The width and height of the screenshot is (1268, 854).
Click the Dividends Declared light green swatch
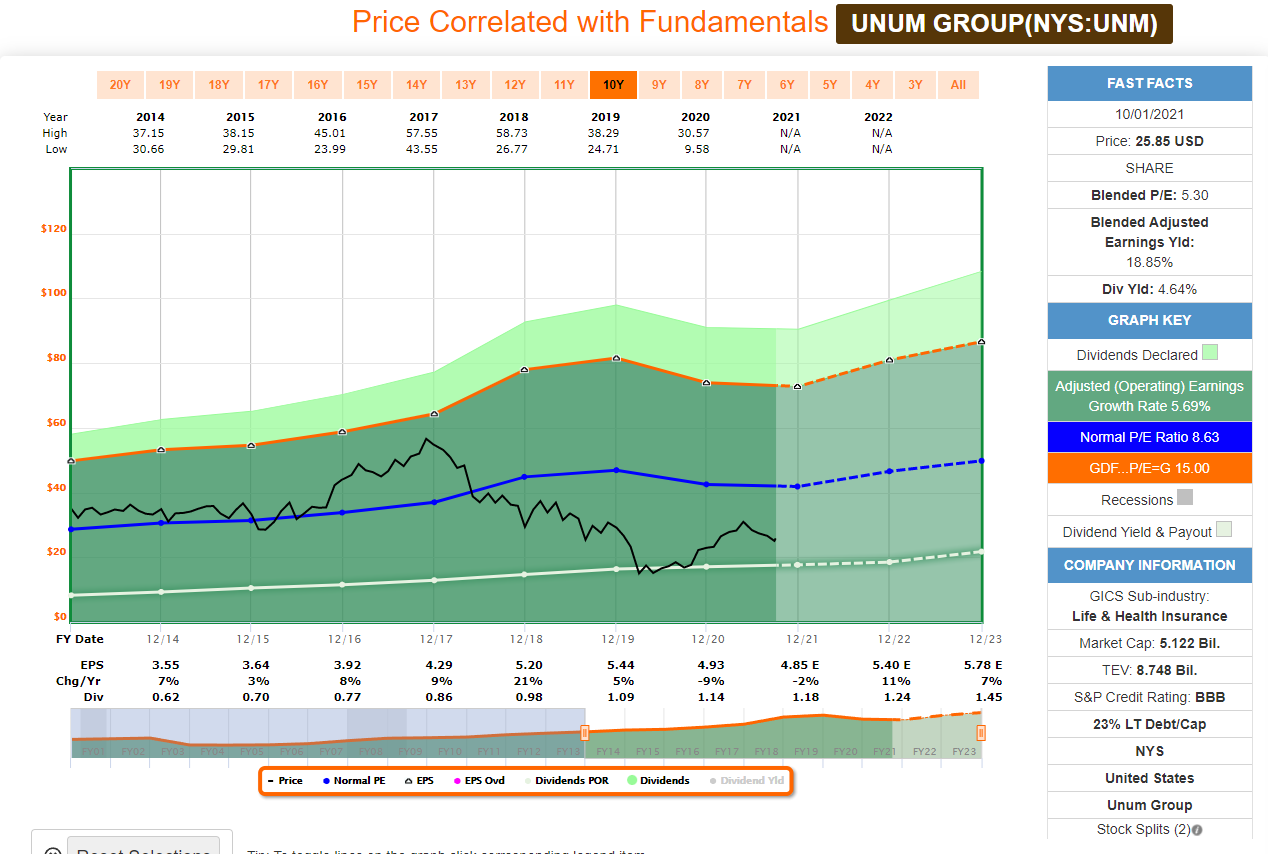click(x=1210, y=353)
